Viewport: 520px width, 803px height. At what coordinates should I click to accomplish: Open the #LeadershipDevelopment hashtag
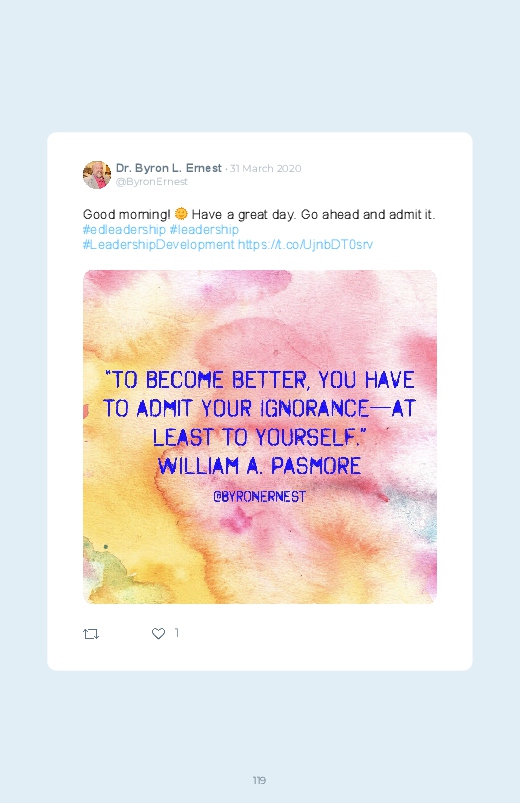click(x=158, y=245)
